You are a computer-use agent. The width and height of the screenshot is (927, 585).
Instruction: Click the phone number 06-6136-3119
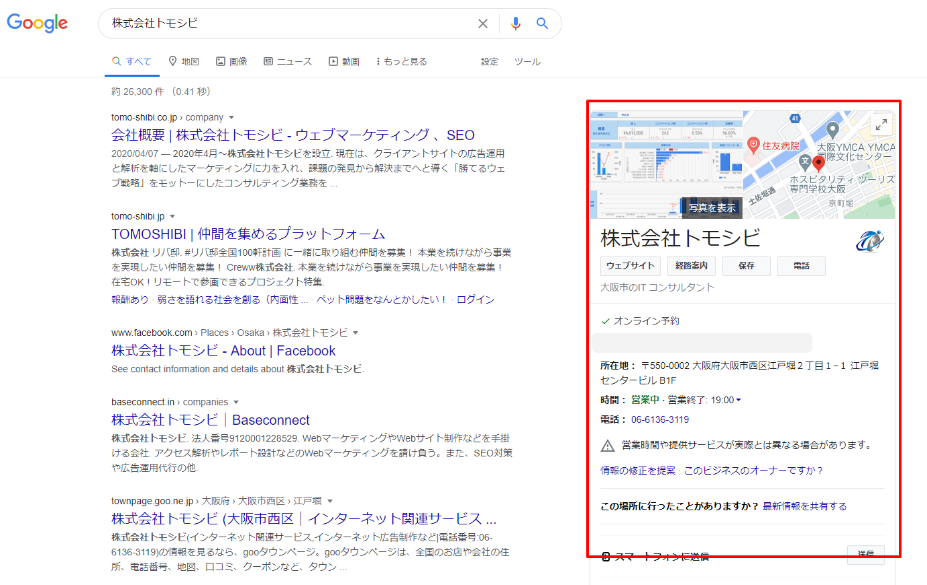(660, 420)
